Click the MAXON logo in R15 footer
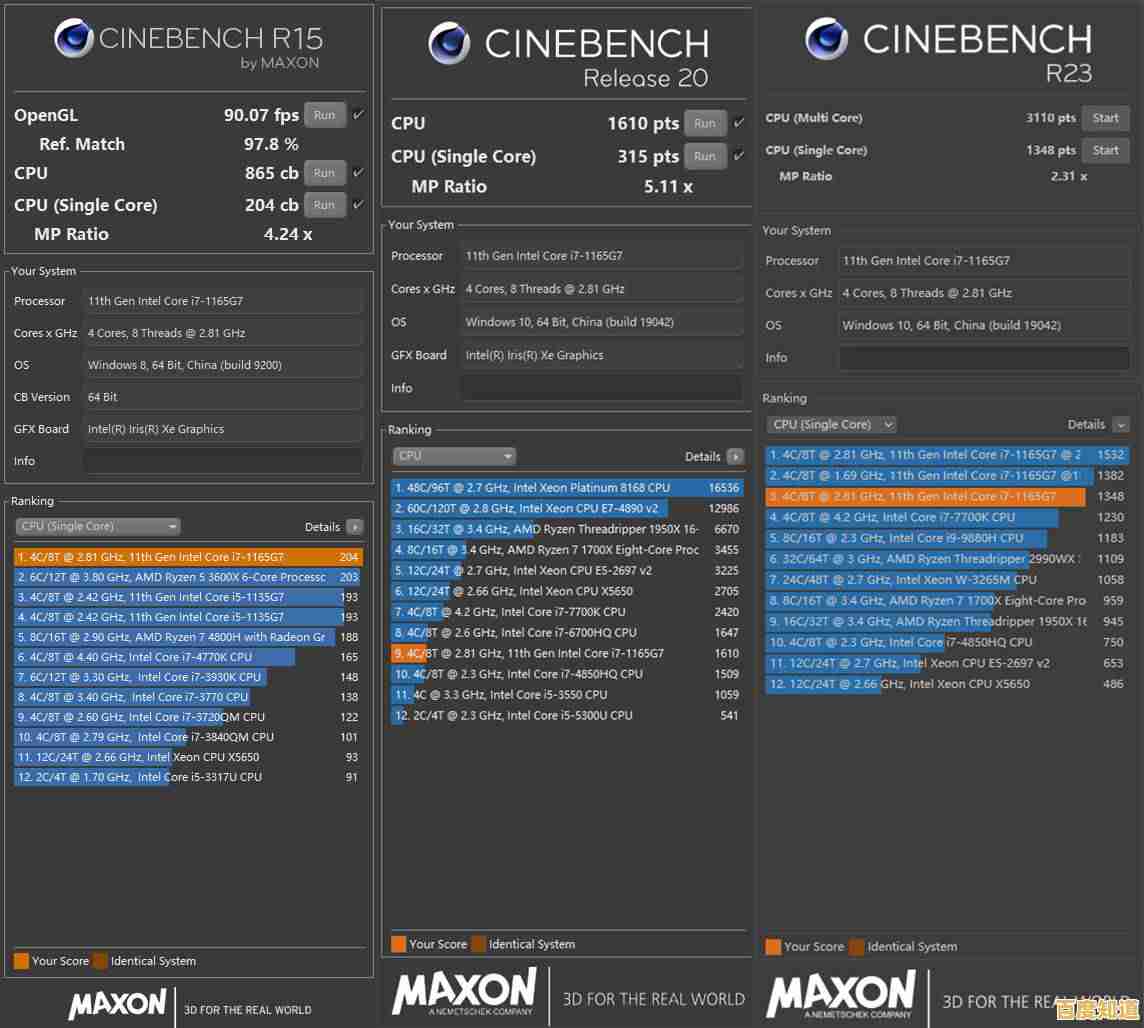 [117, 1004]
